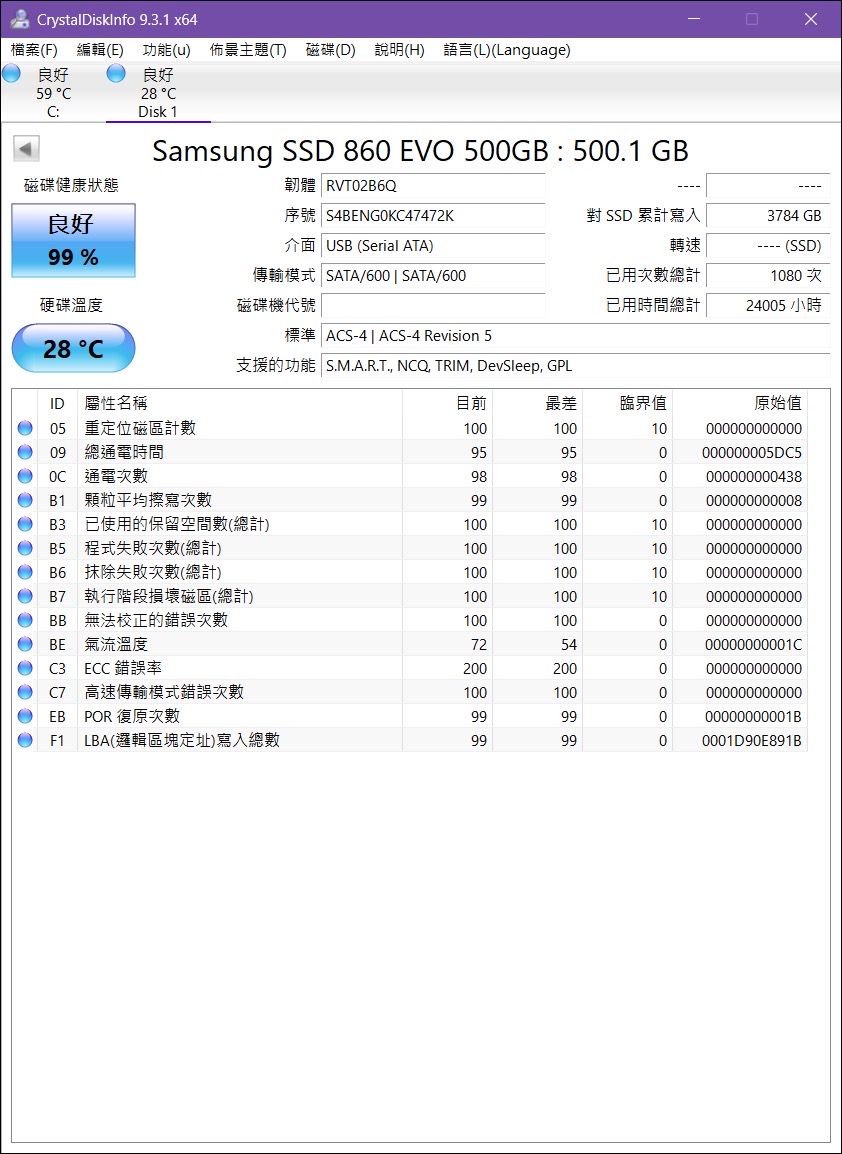Open the 佈景主題(T) menu
This screenshot has width=842, height=1154.
click(248, 50)
